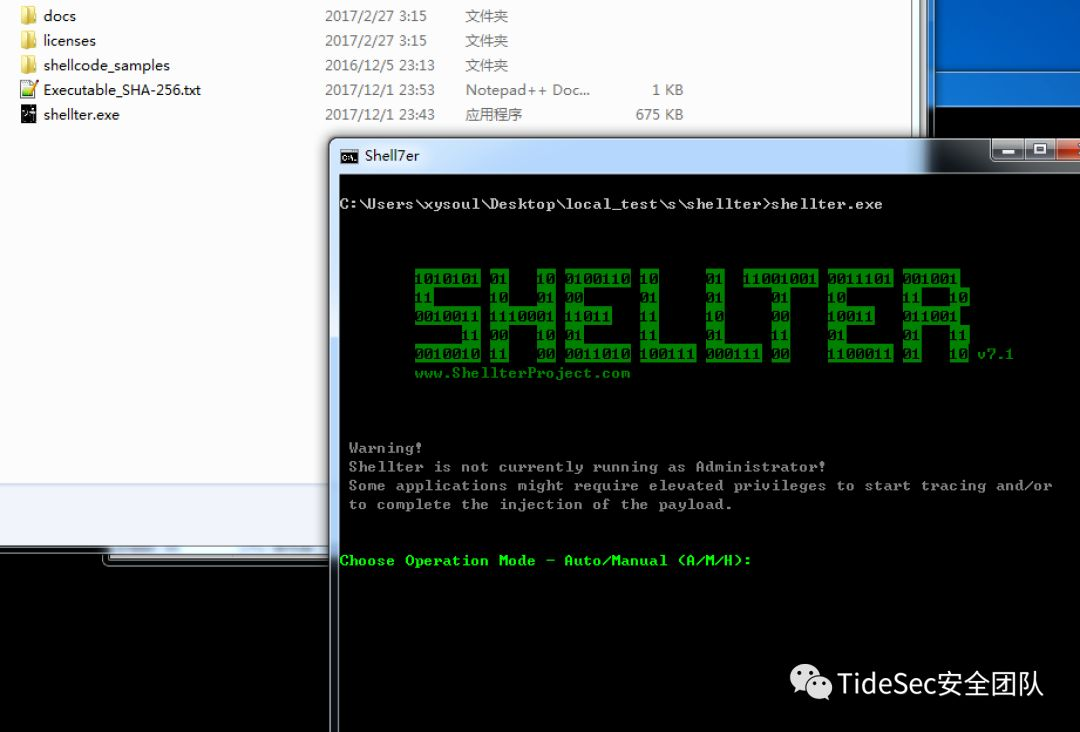This screenshot has height=732, width=1080.
Task: Click the line about not running as Administrator
Action: click(587, 466)
